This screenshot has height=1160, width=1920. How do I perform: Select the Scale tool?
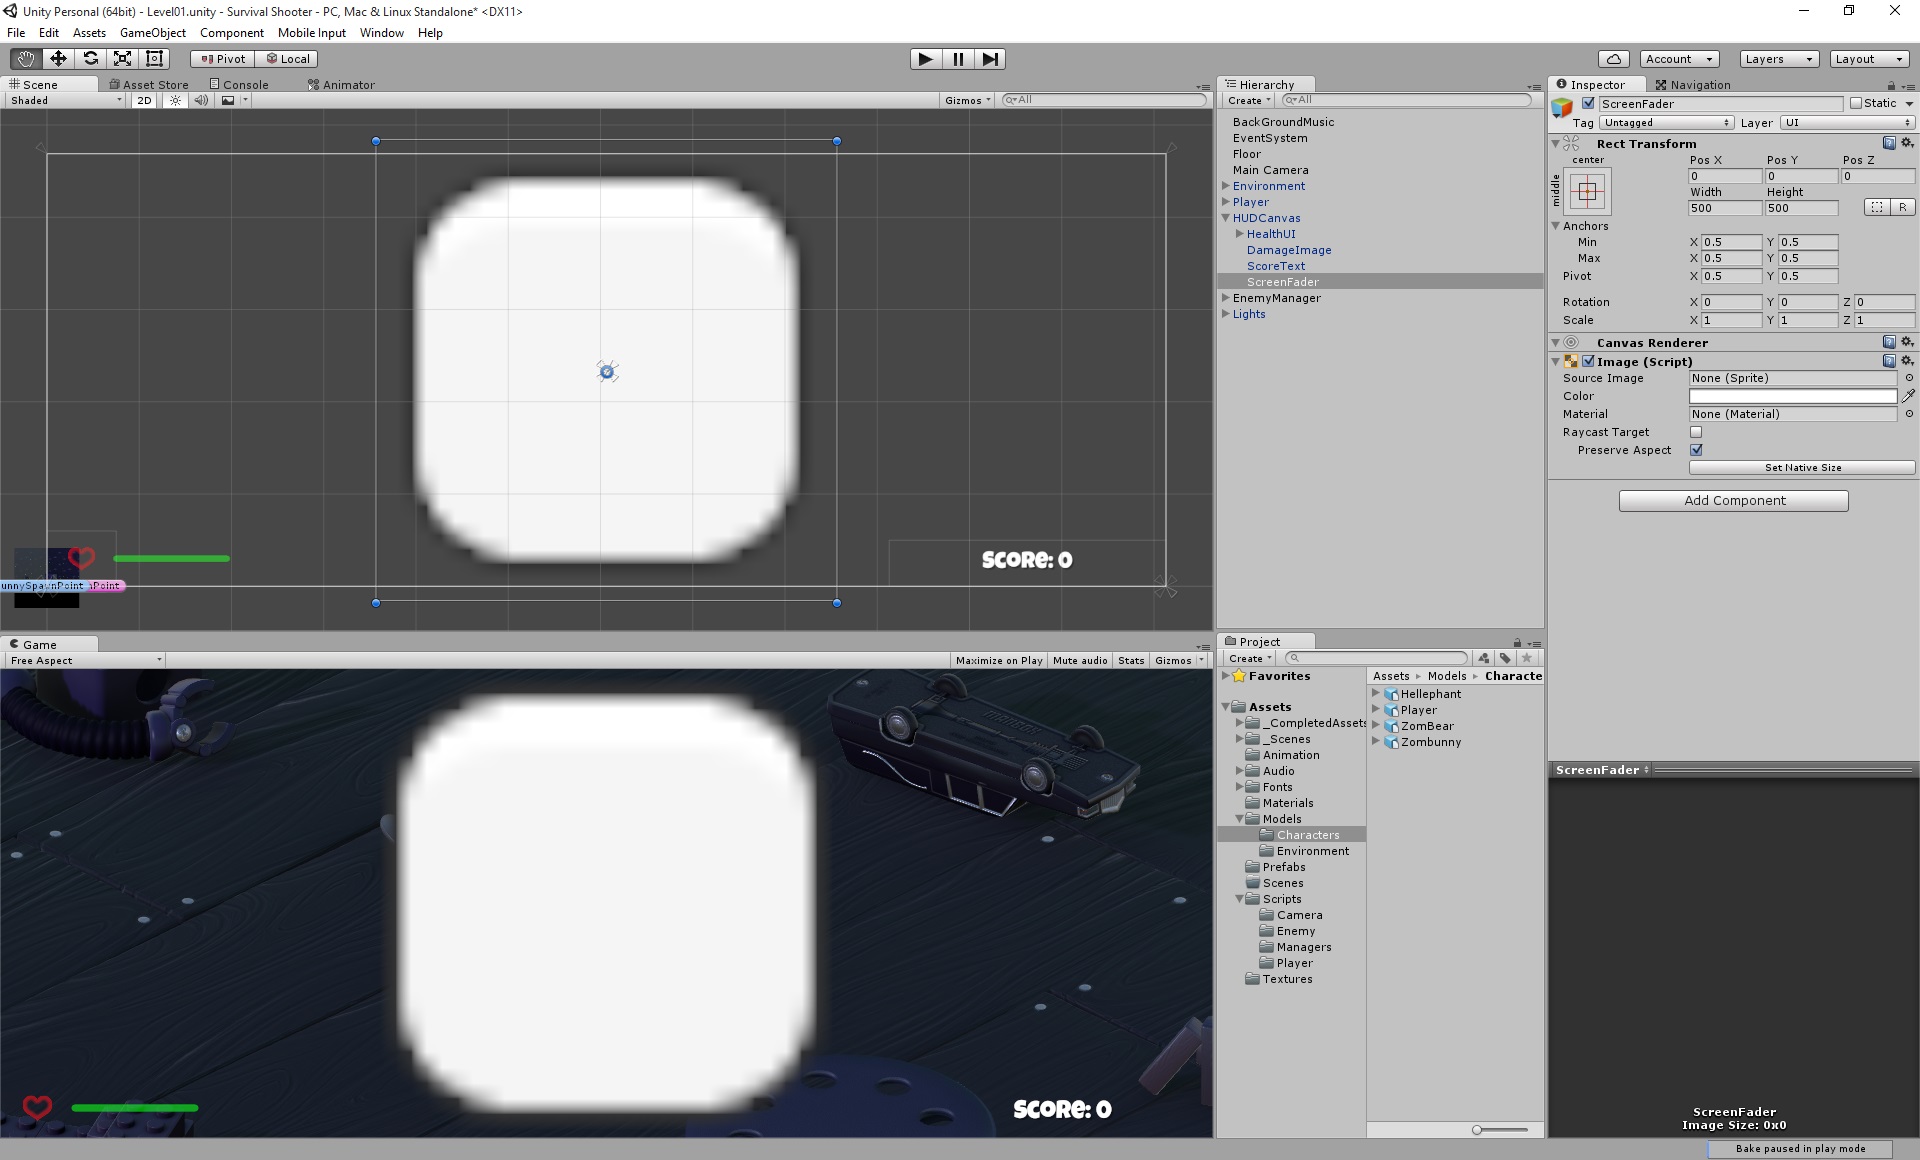click(x=122, y=59)
